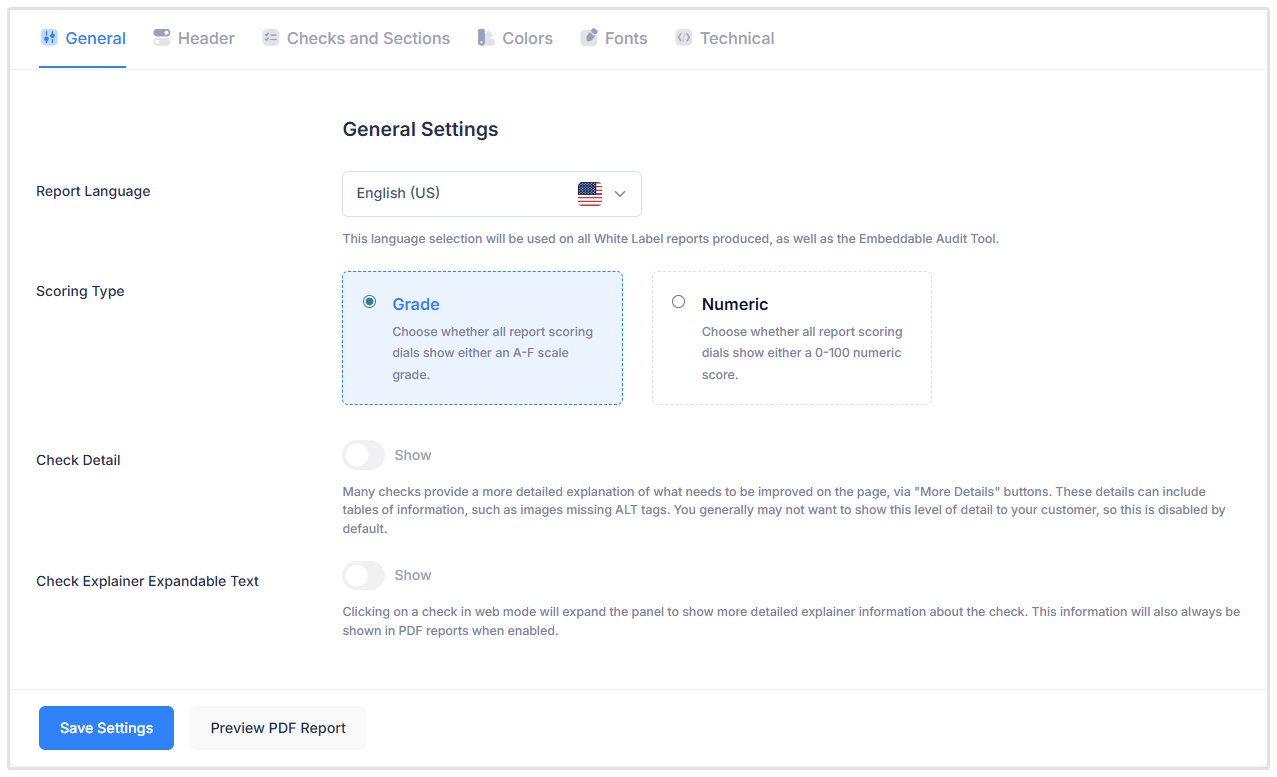Enable the Check Detail Show toggle
Viewport: 1277px width, 777px height.
363,455
